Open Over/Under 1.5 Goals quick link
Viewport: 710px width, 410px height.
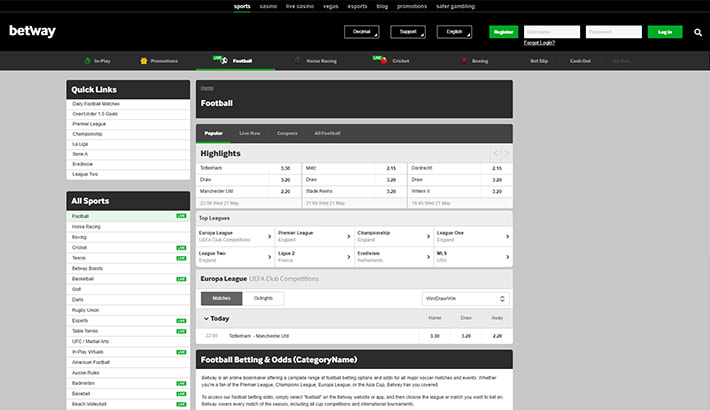pyautogui.click(x=95, y=114)
